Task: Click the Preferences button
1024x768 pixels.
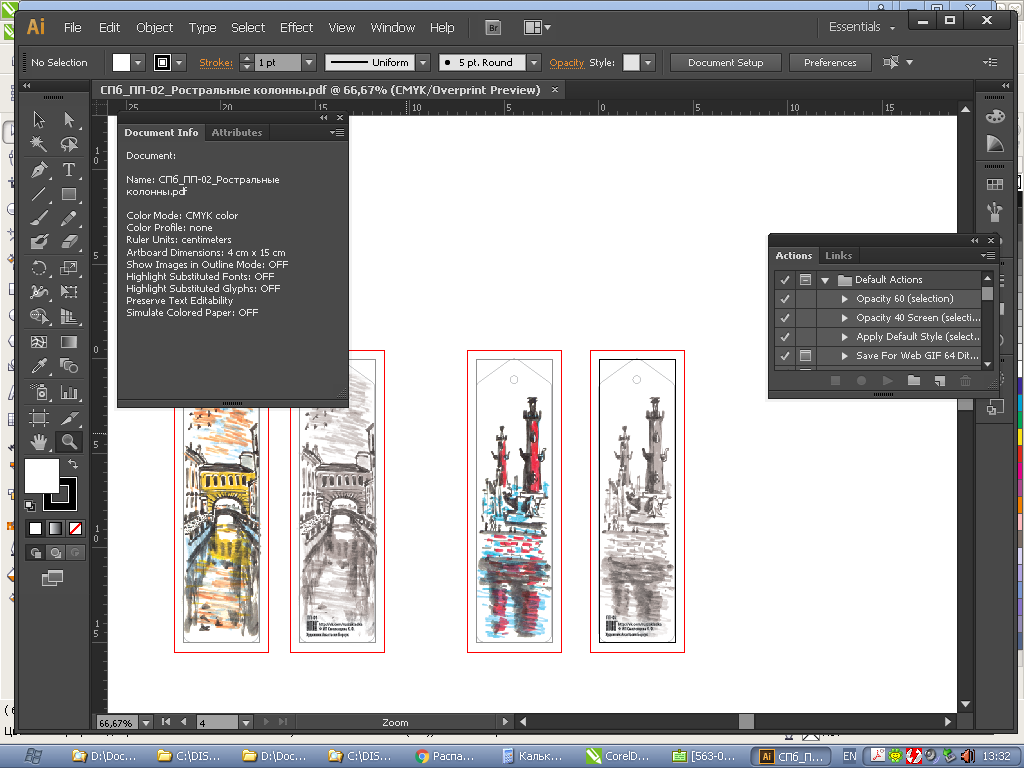Action: click(x=830, y=63)
